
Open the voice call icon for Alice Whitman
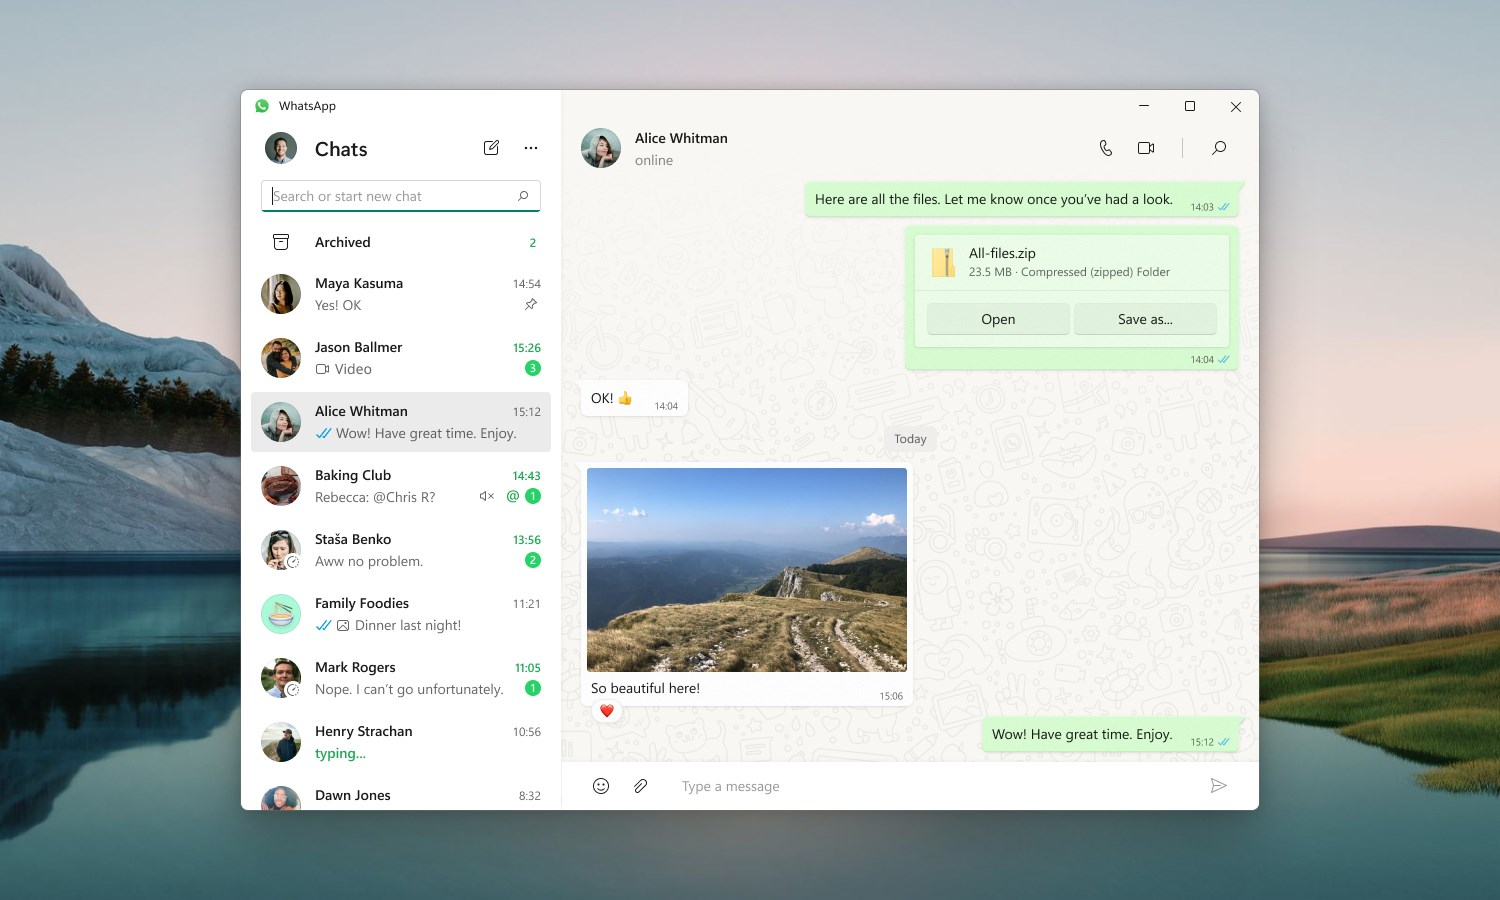tap(1106, 147)
